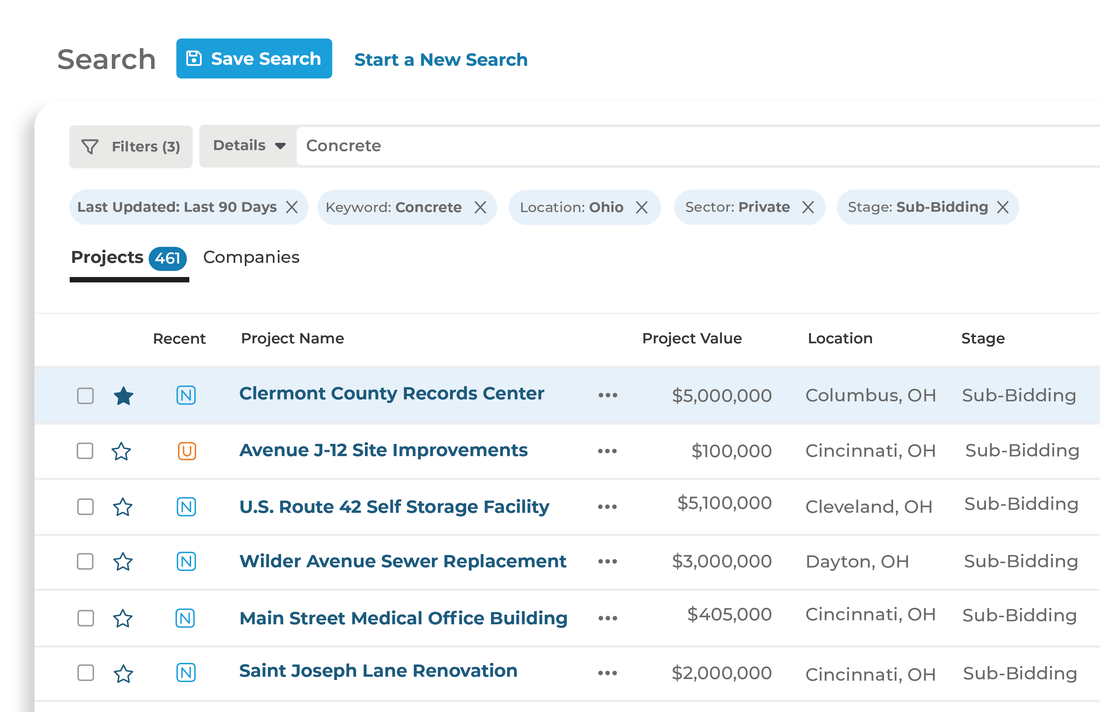Tick checkbox for Saint Joseph Lane Renovation
The image size is (1100, 712).
click(x=86, y=673)
